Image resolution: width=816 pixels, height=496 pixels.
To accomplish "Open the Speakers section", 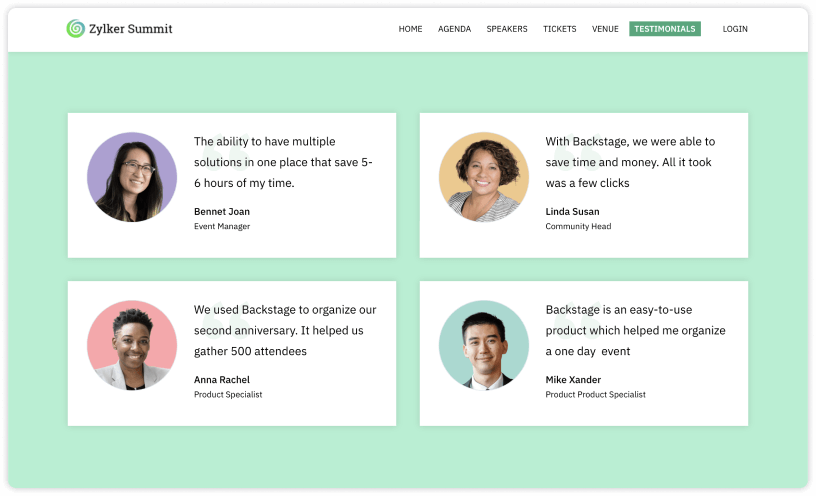I will [507, 29].
